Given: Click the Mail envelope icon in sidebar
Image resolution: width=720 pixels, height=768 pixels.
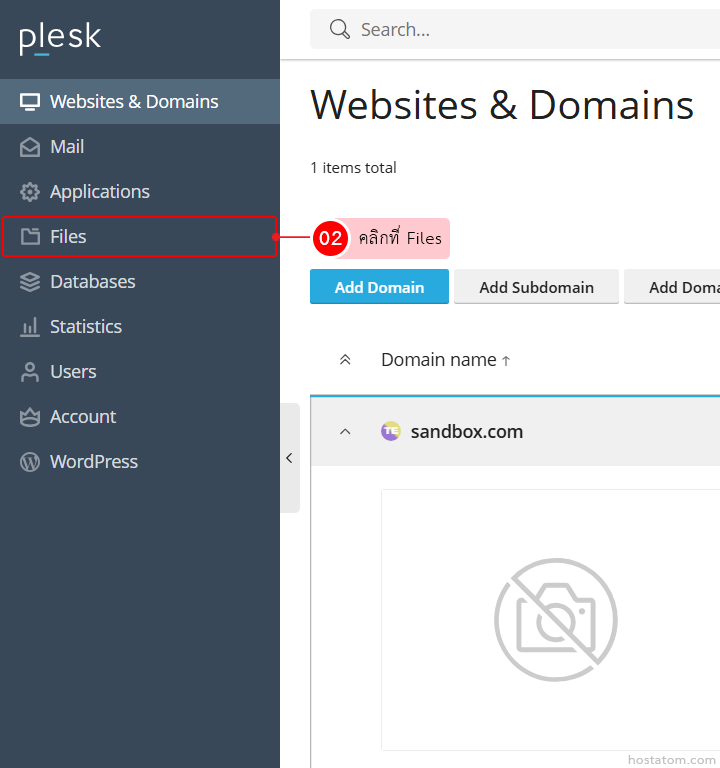Looking at the screenshot, I should tap(30, 147).
